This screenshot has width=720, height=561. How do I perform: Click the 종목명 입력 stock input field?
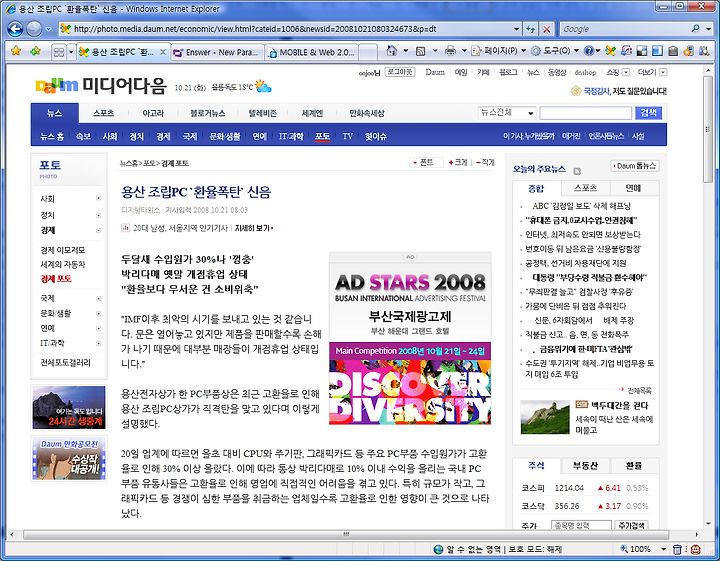point(581,525)
